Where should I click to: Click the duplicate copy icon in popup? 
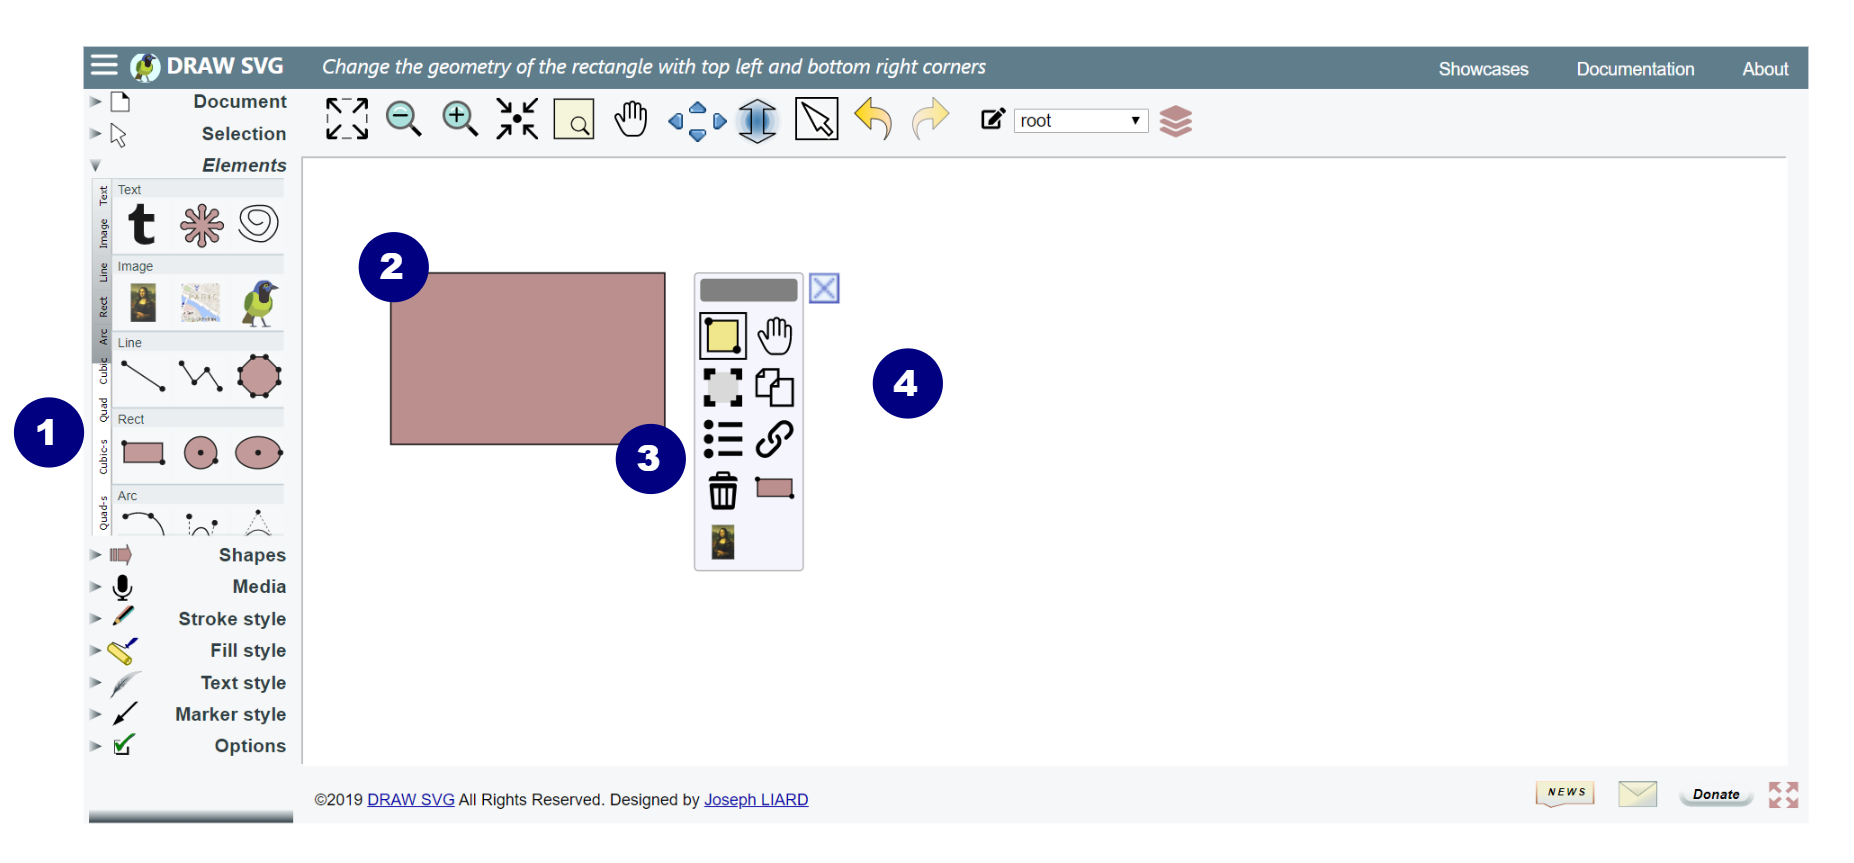coord(775,387)
